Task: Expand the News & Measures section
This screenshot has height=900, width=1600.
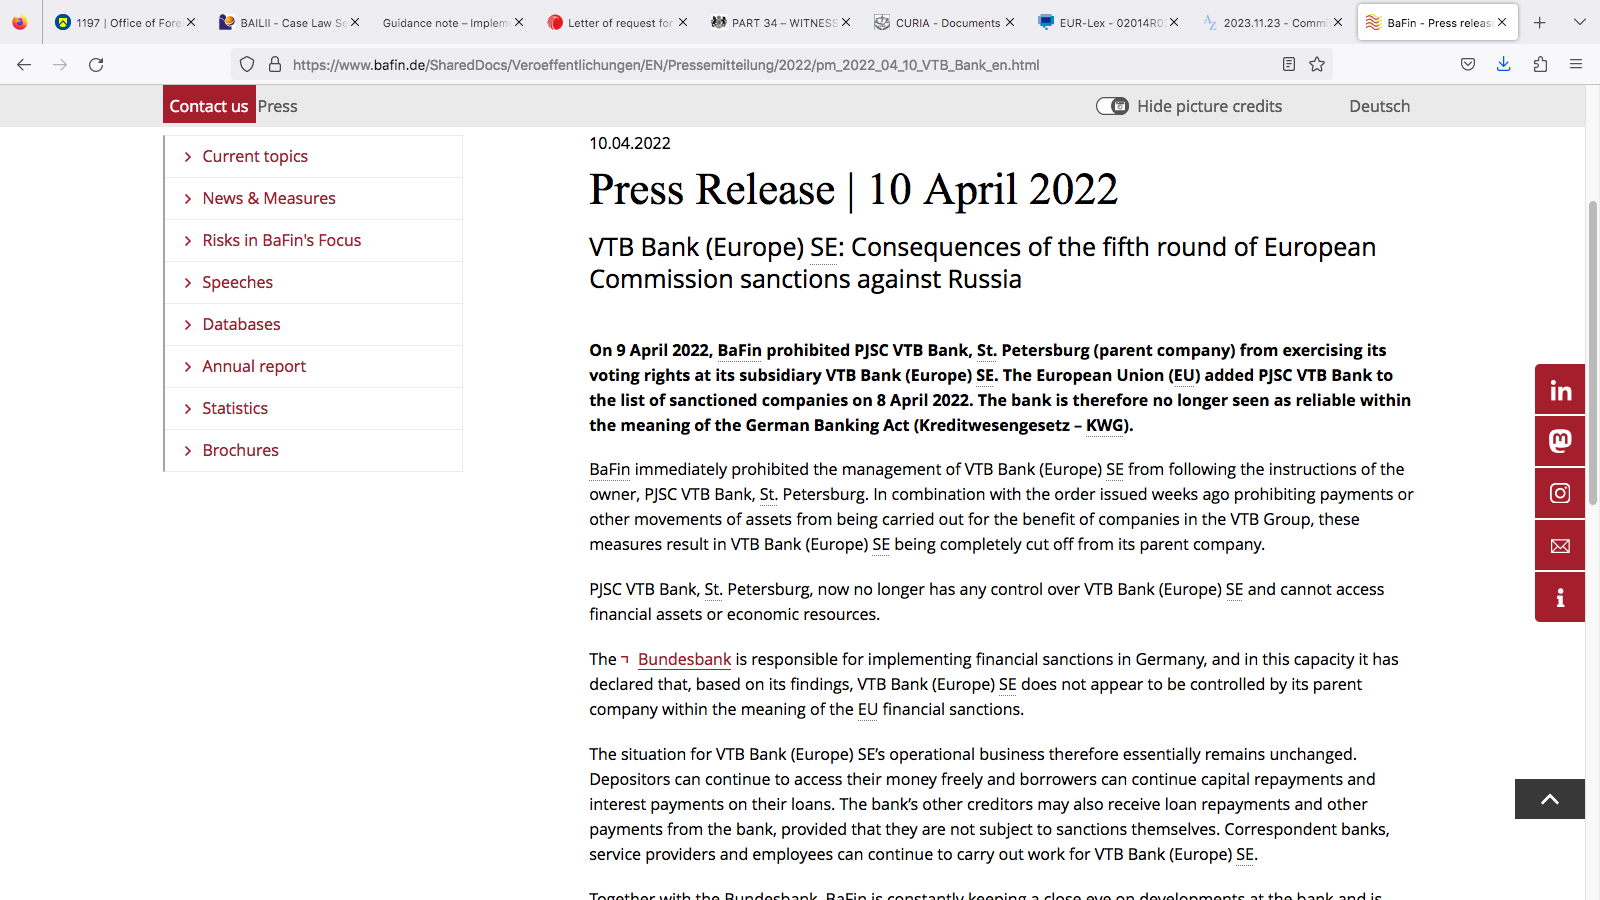Action: [268, 199]
